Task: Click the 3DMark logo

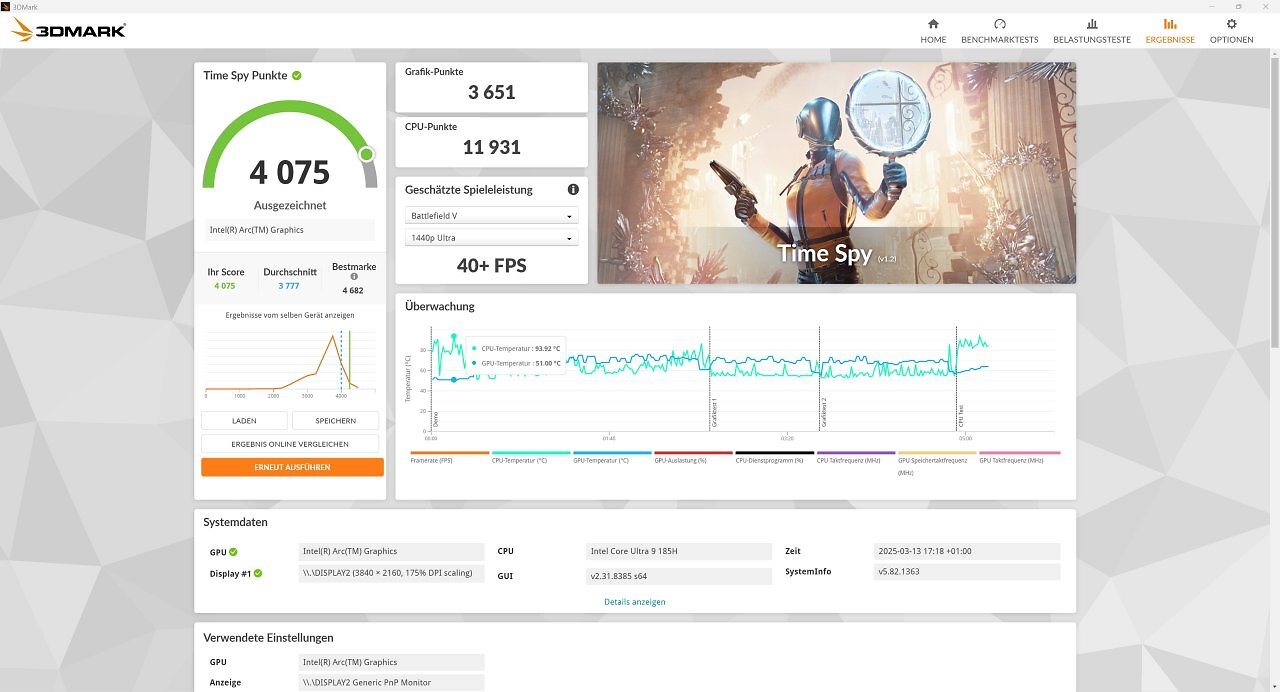Action: coord(68,30)
